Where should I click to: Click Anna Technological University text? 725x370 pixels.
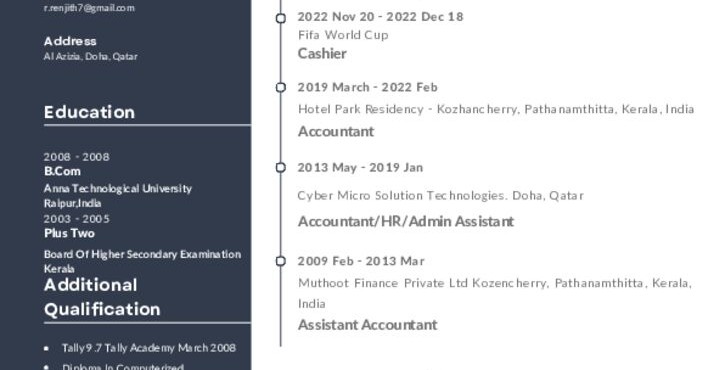[x=118, y=189]
